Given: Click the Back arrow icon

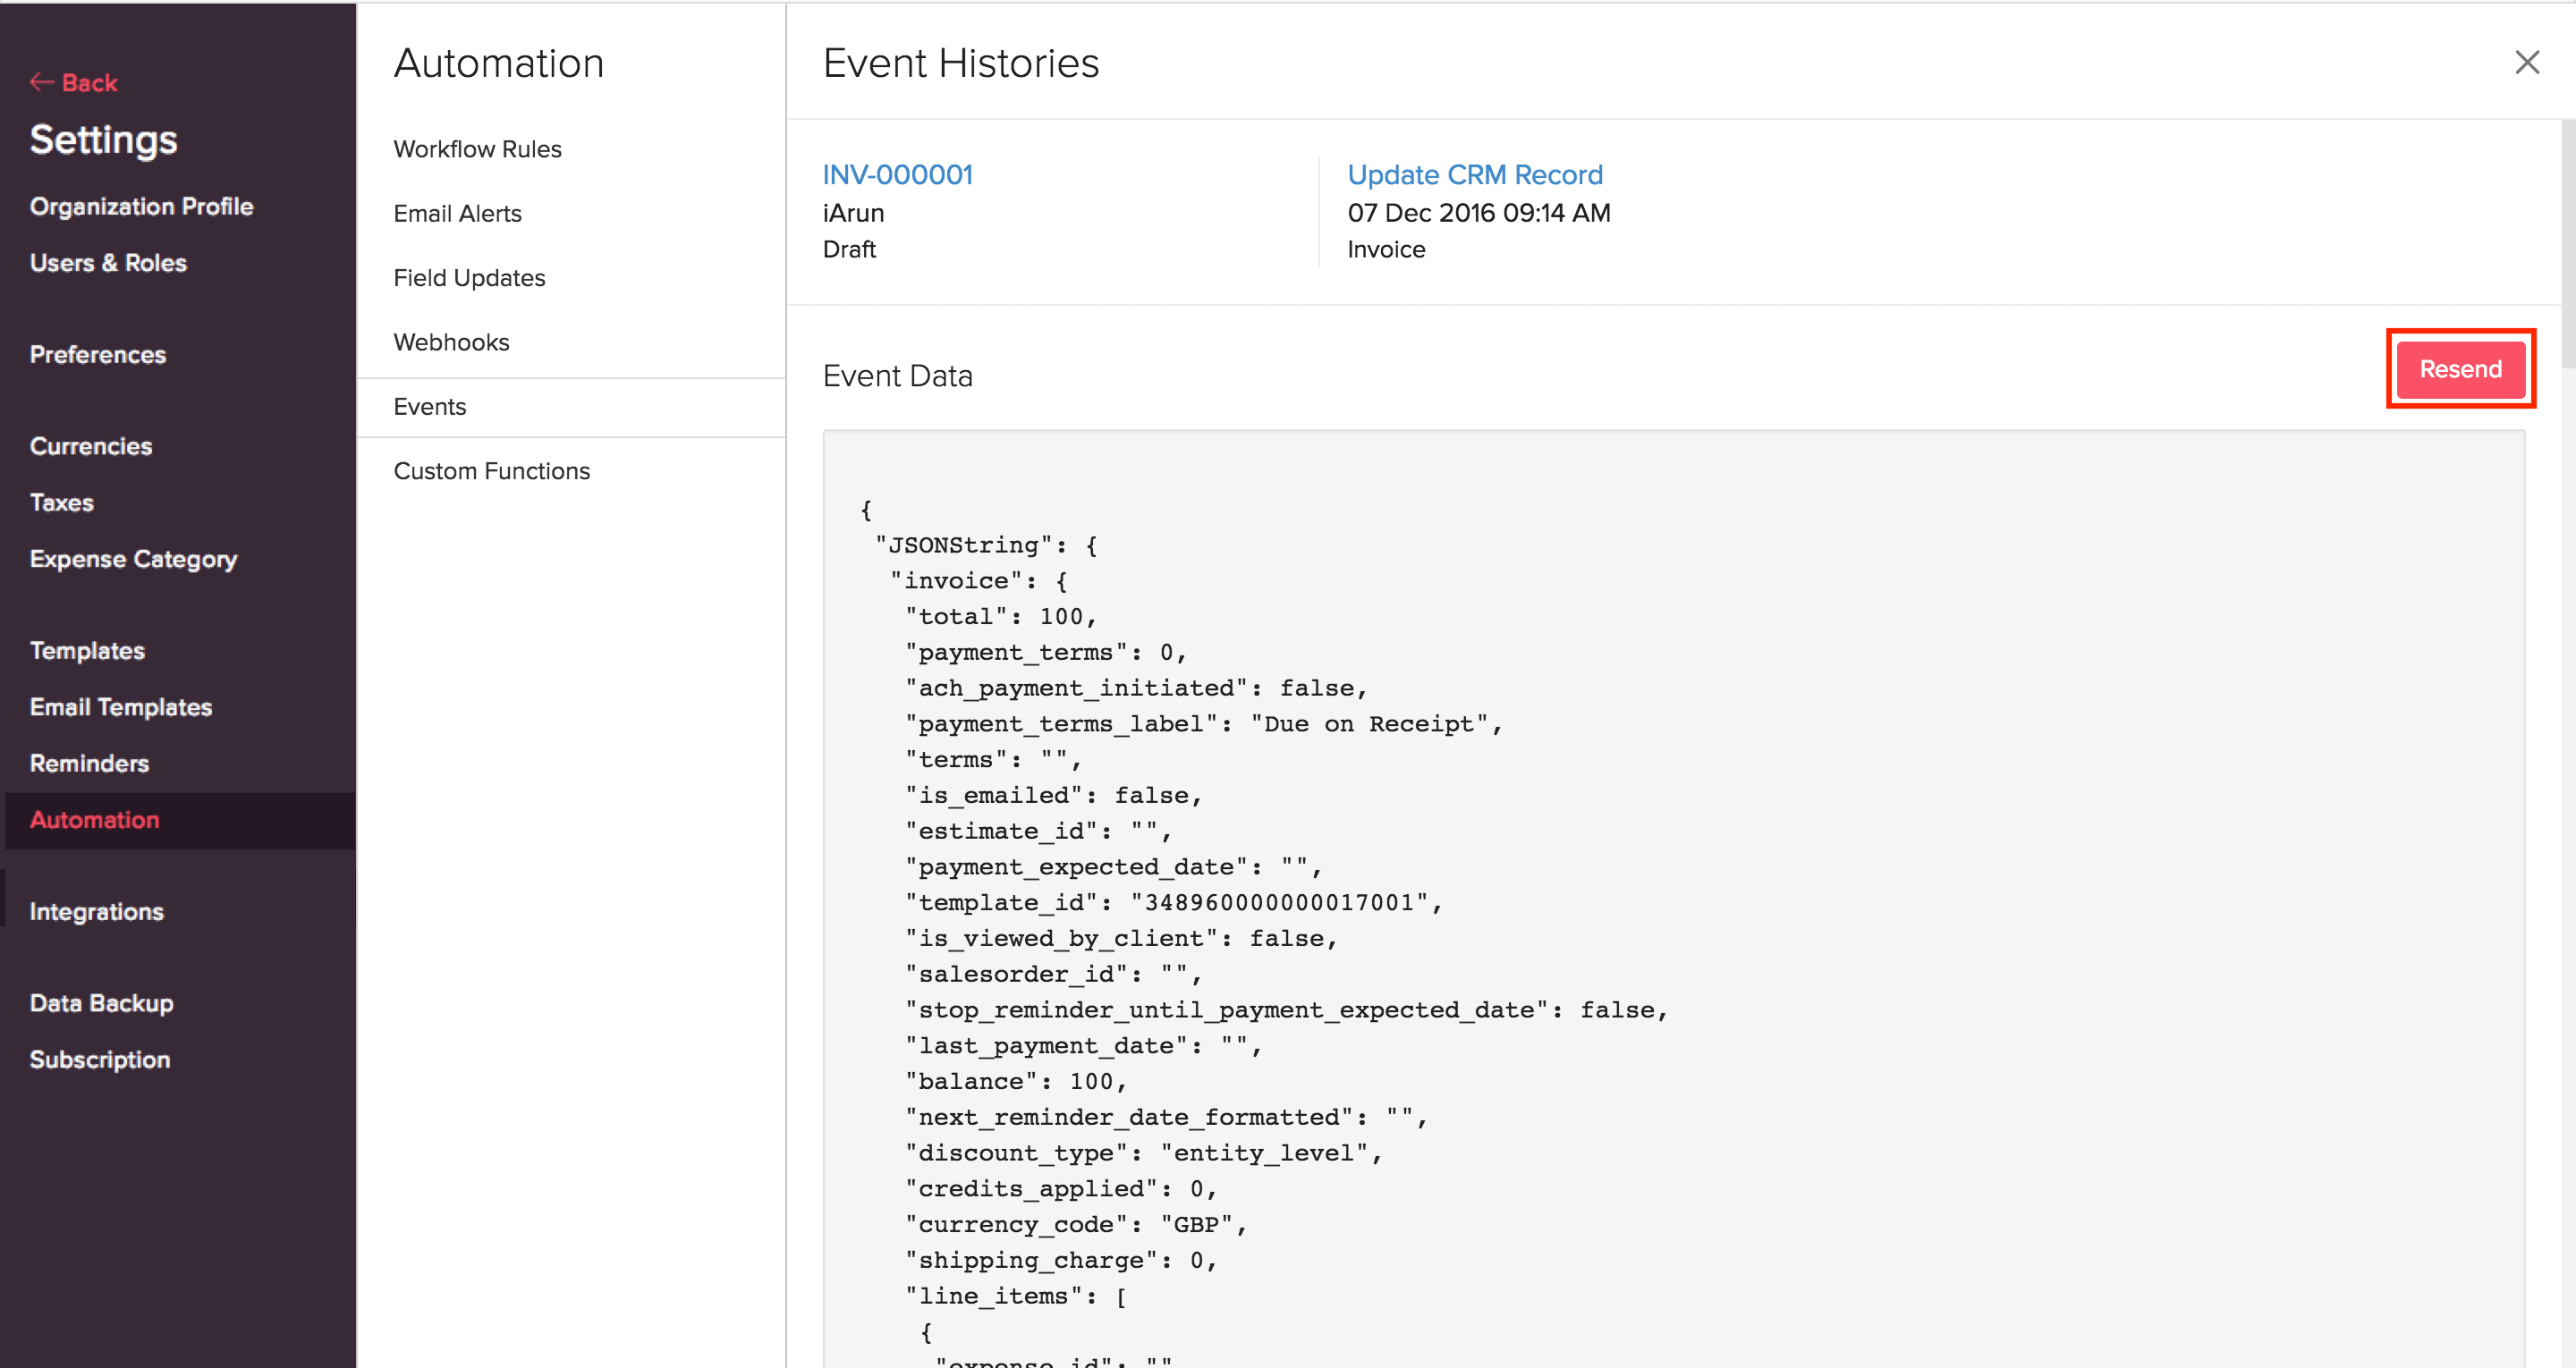Looking at the screenshot, I should 42,82.
